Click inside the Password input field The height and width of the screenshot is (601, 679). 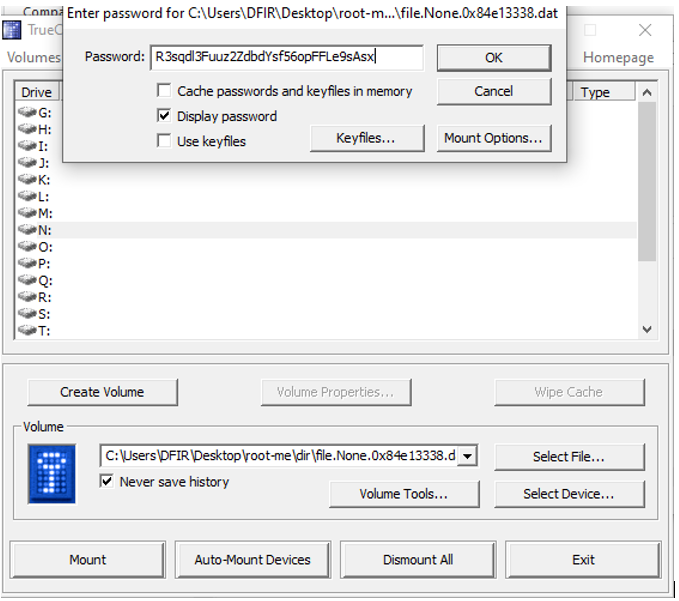click(287, 57)
